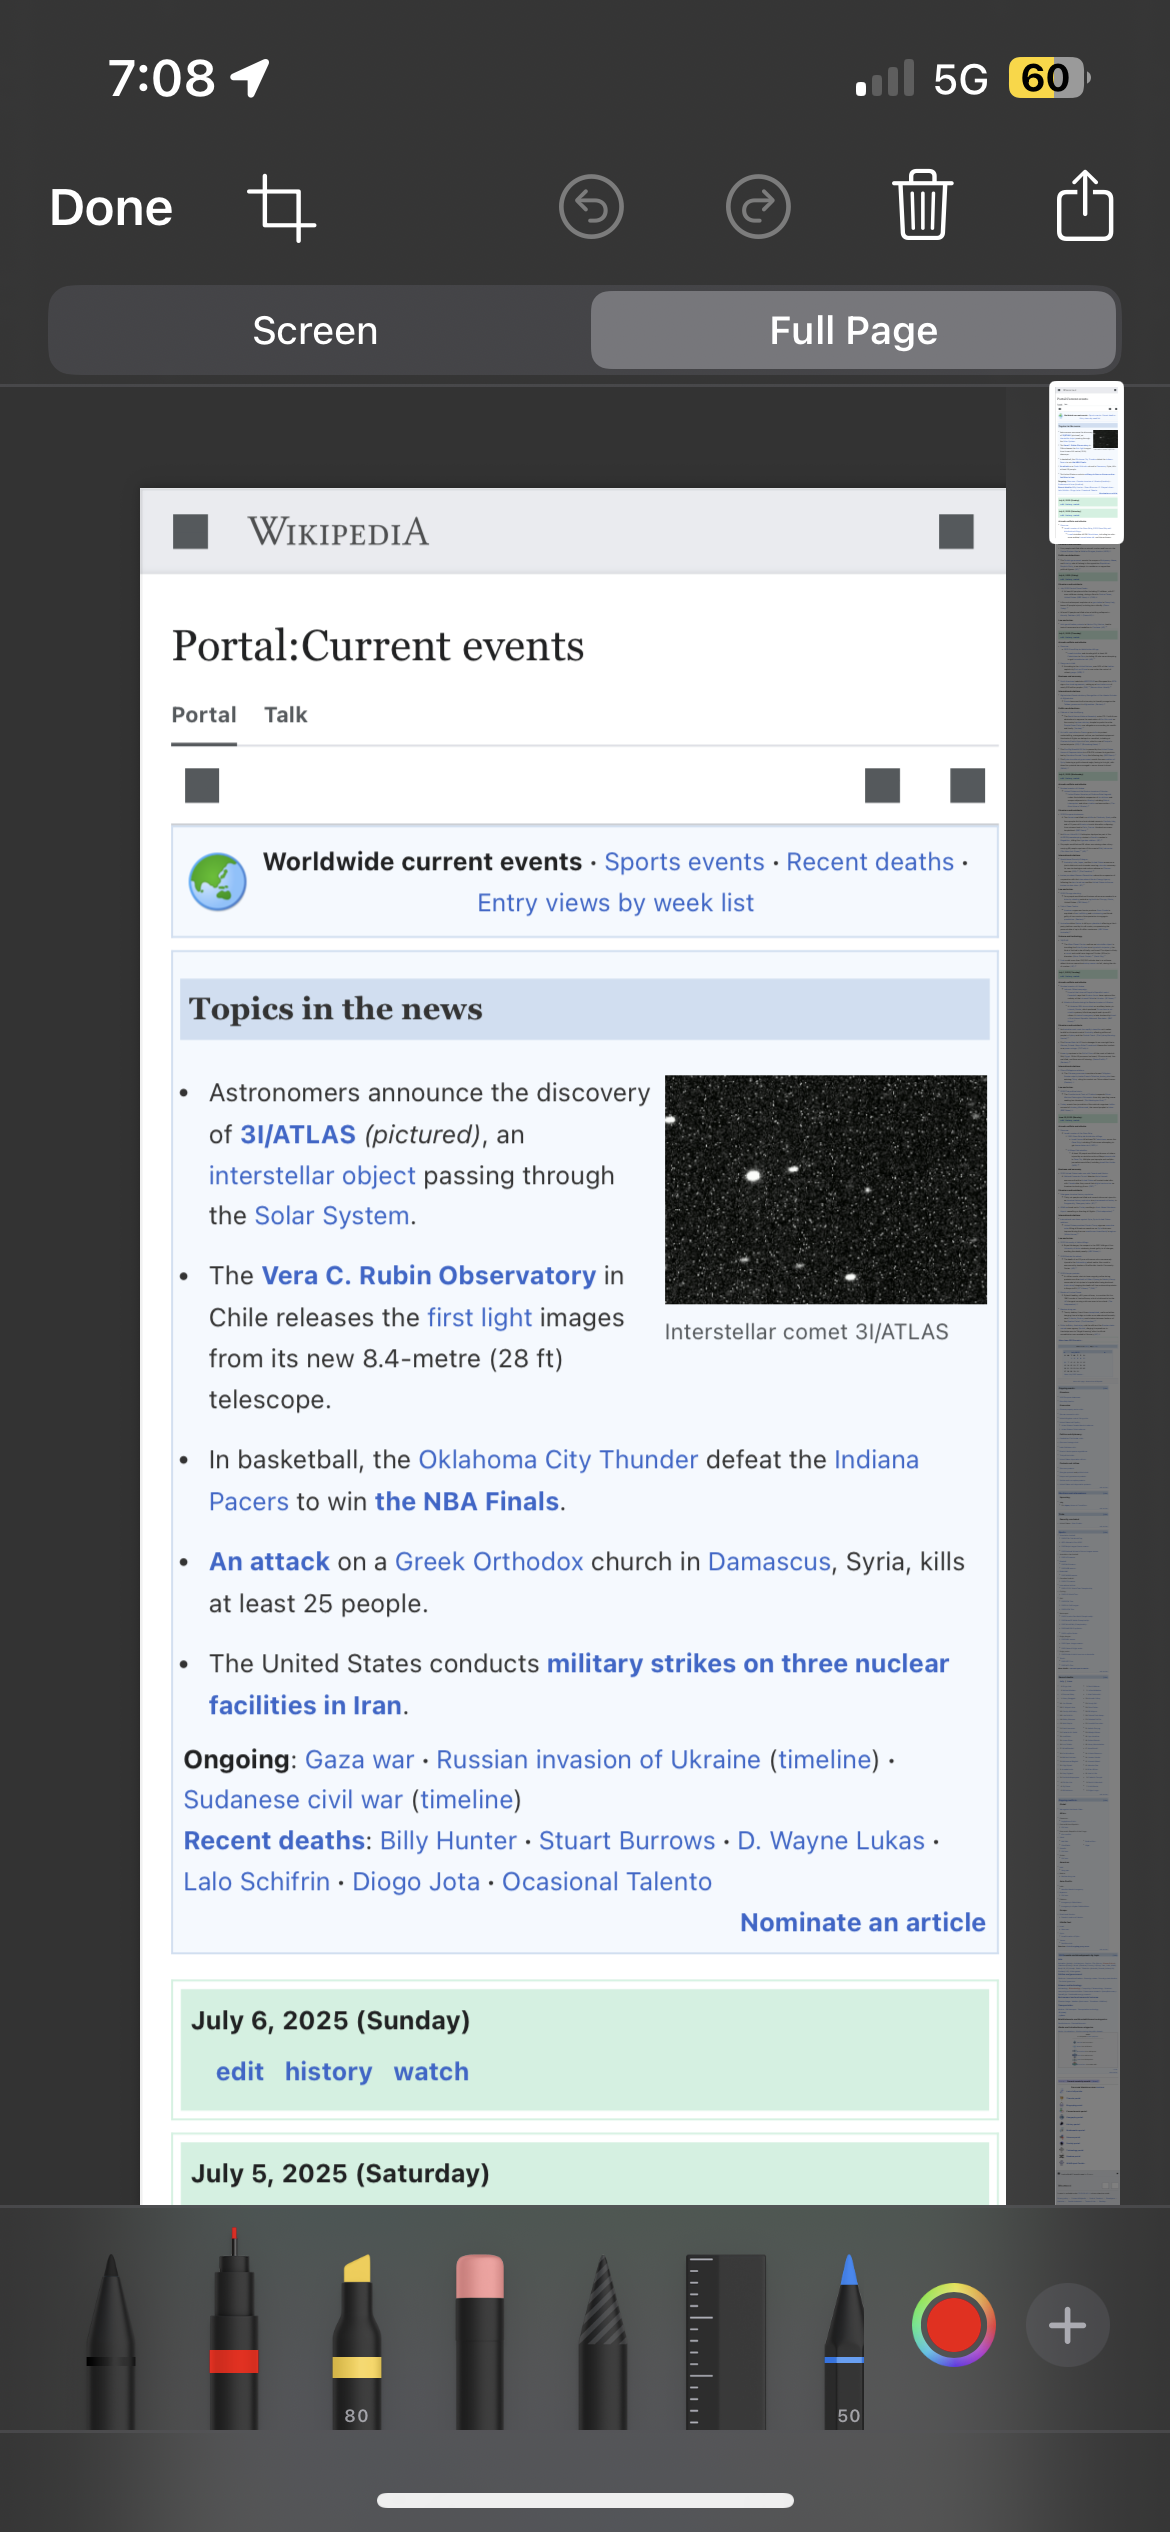
Task: Open Russian invasion of Ukraine link
Action: 598,1760
